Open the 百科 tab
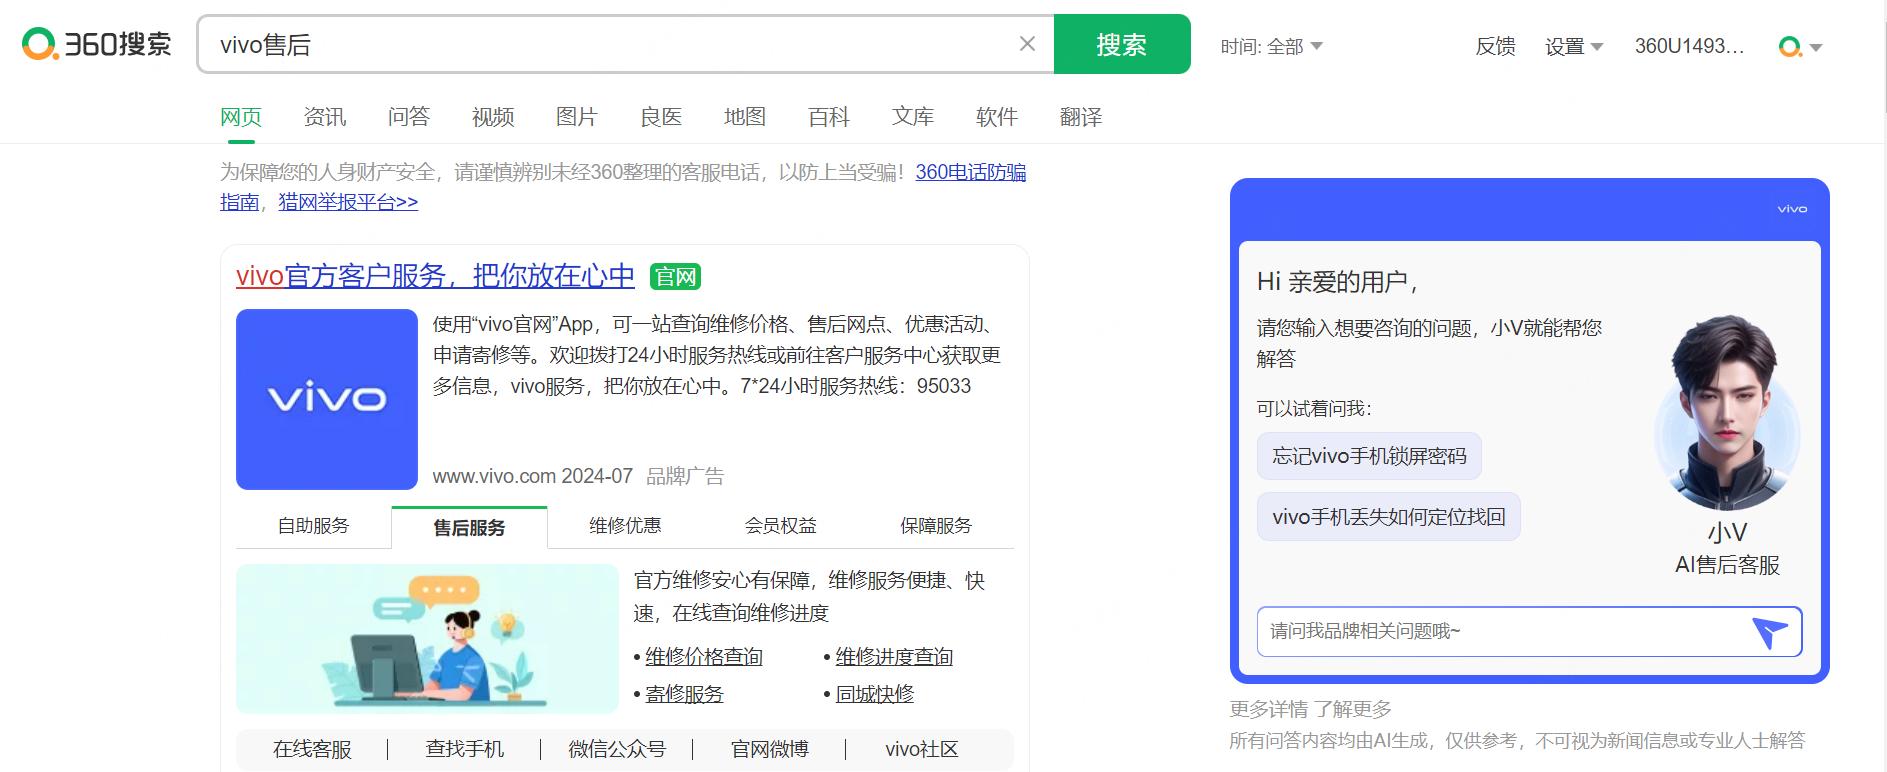Viewport: 1887px width, 772px height. [829, 117]
